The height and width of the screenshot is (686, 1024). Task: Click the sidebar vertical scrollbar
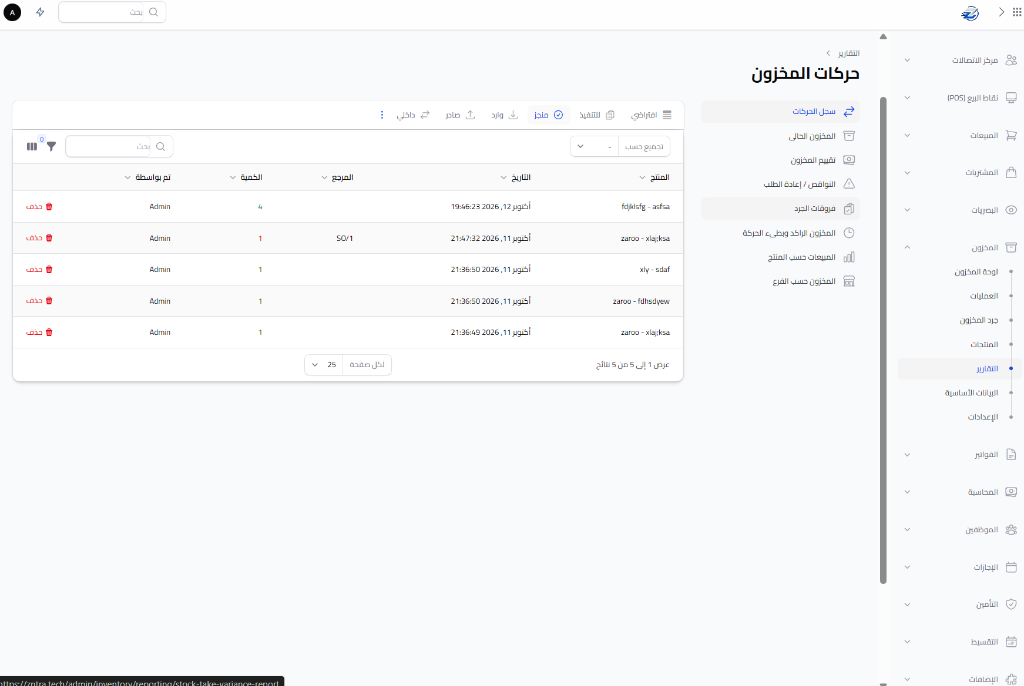883,340
